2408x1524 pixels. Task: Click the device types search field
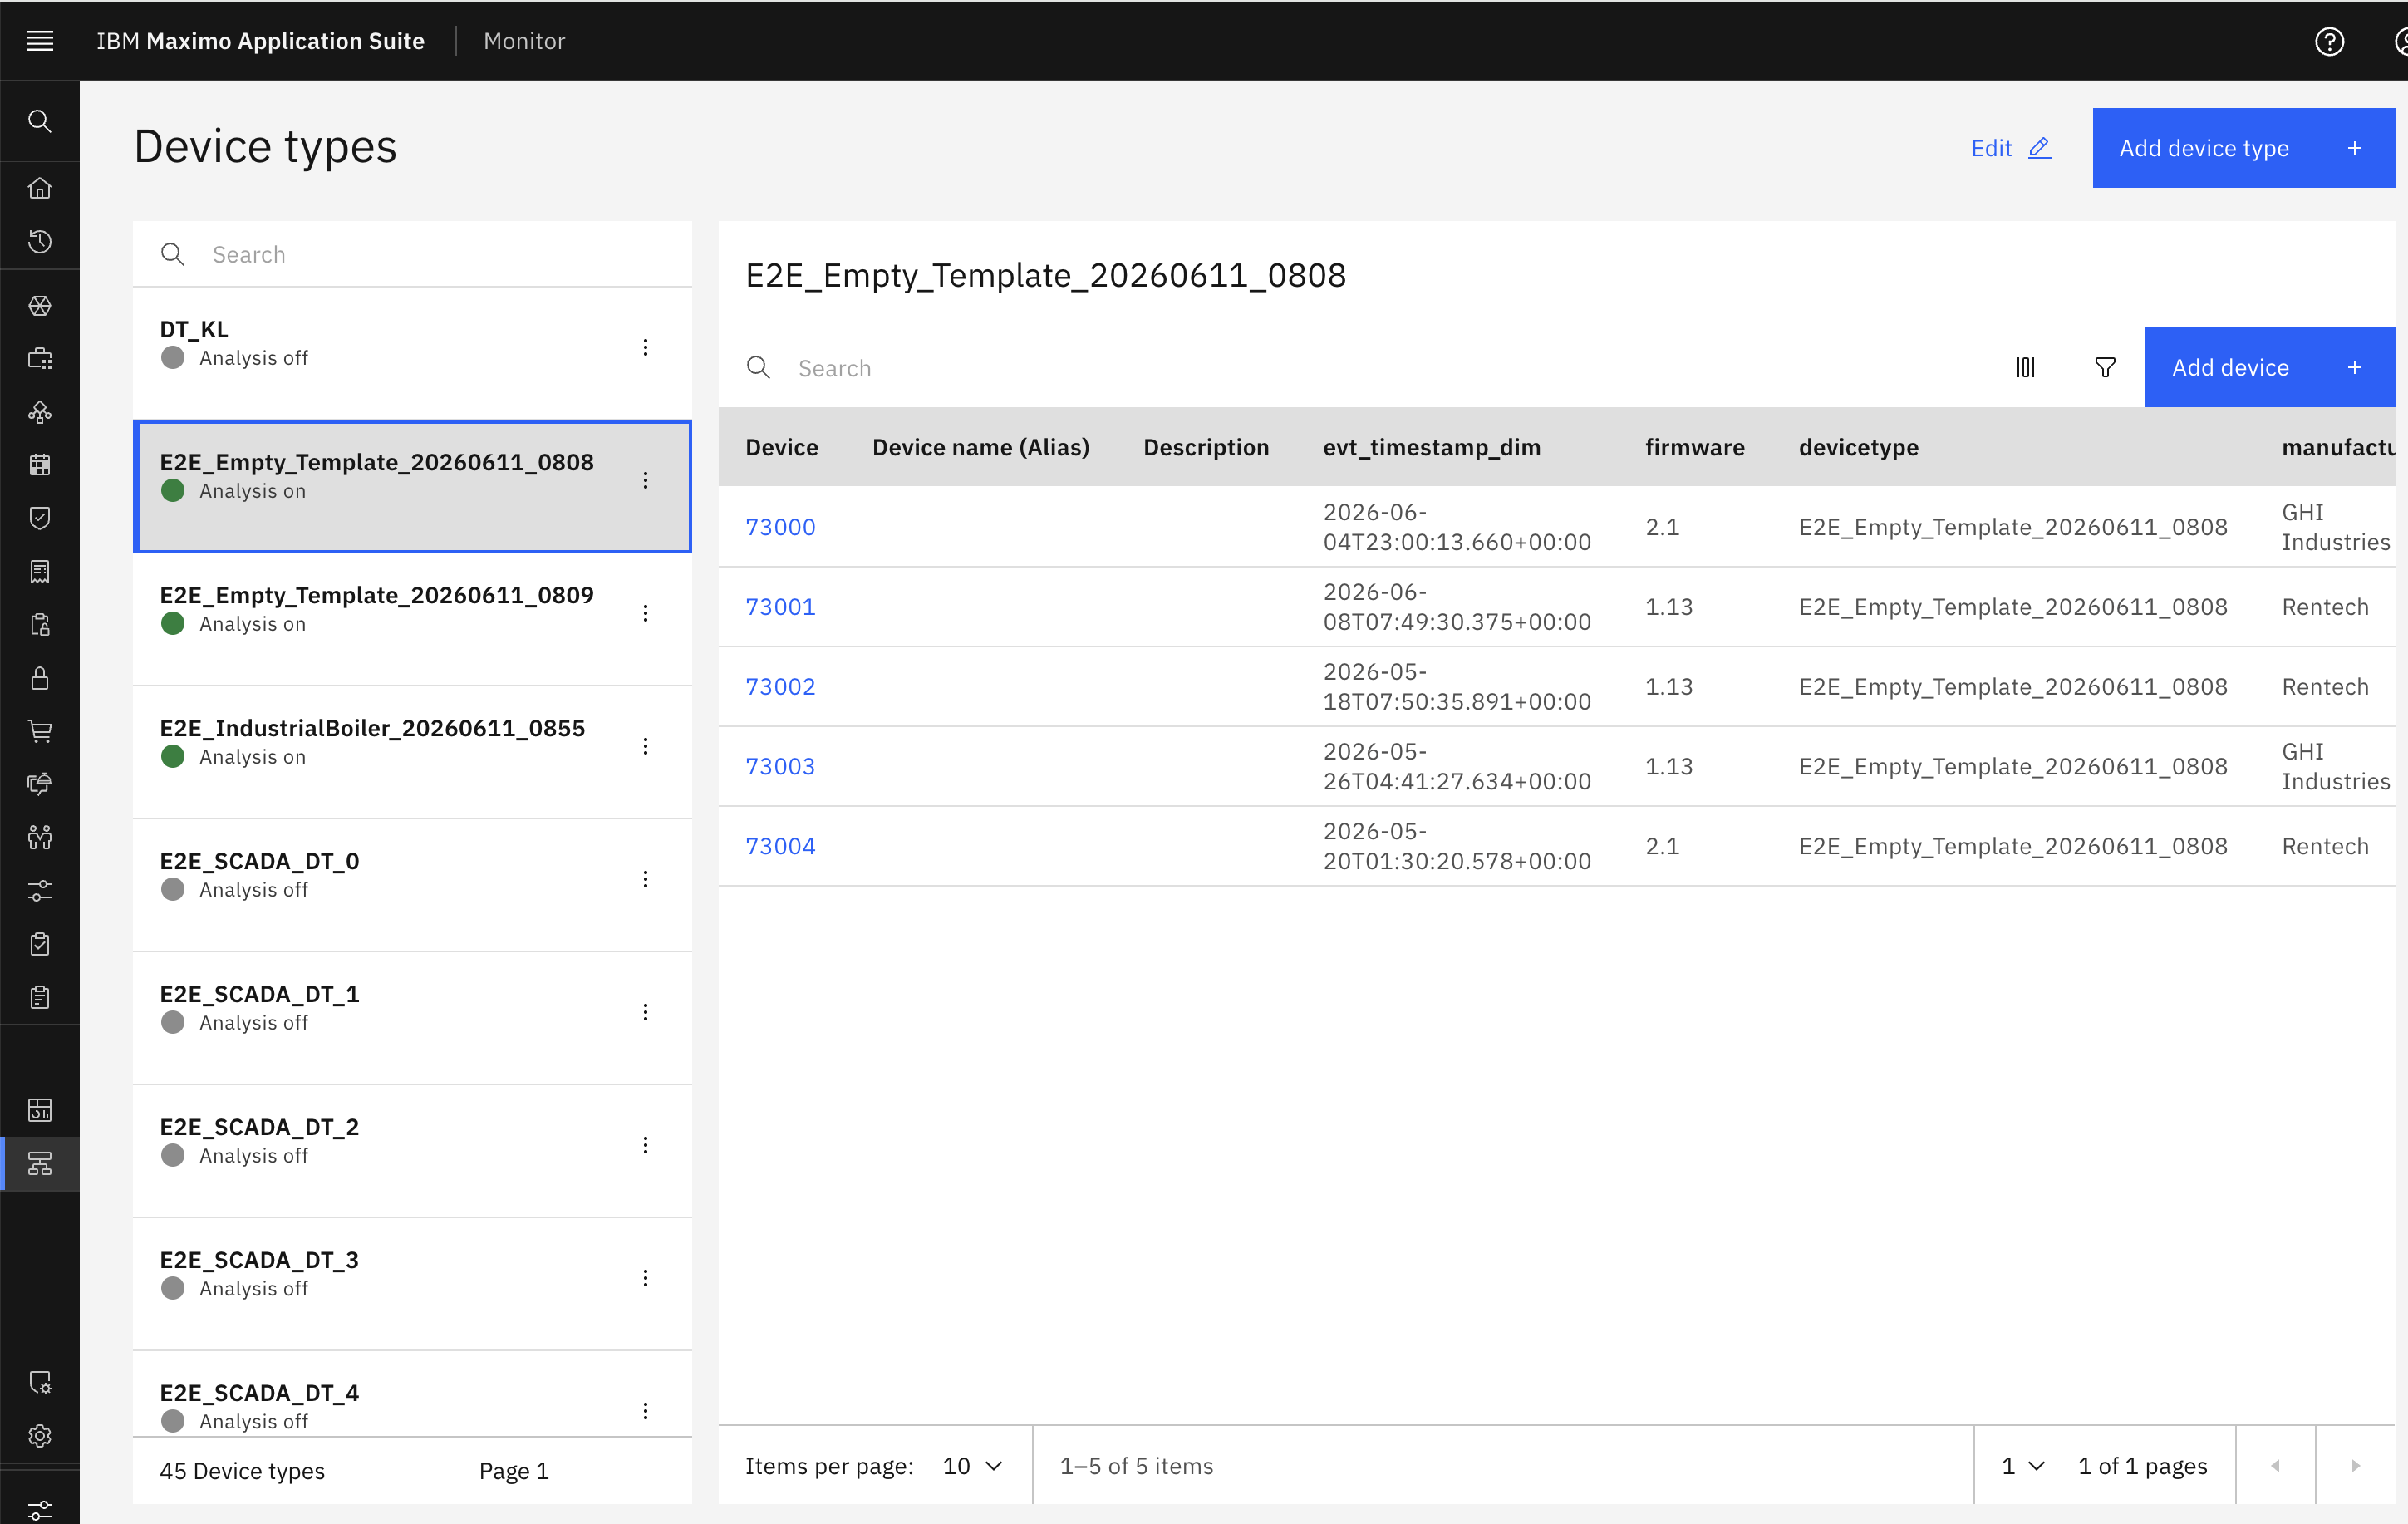click(x=412, y=254)
